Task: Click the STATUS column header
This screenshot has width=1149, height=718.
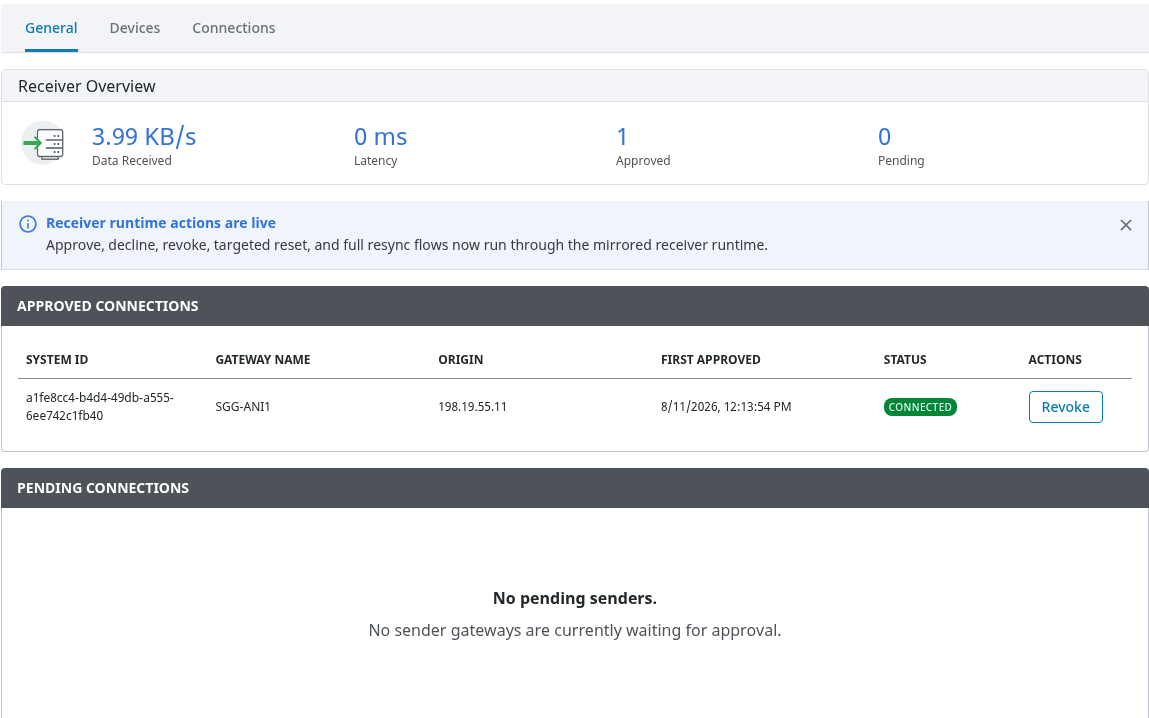Action: (x=904, y=360)
